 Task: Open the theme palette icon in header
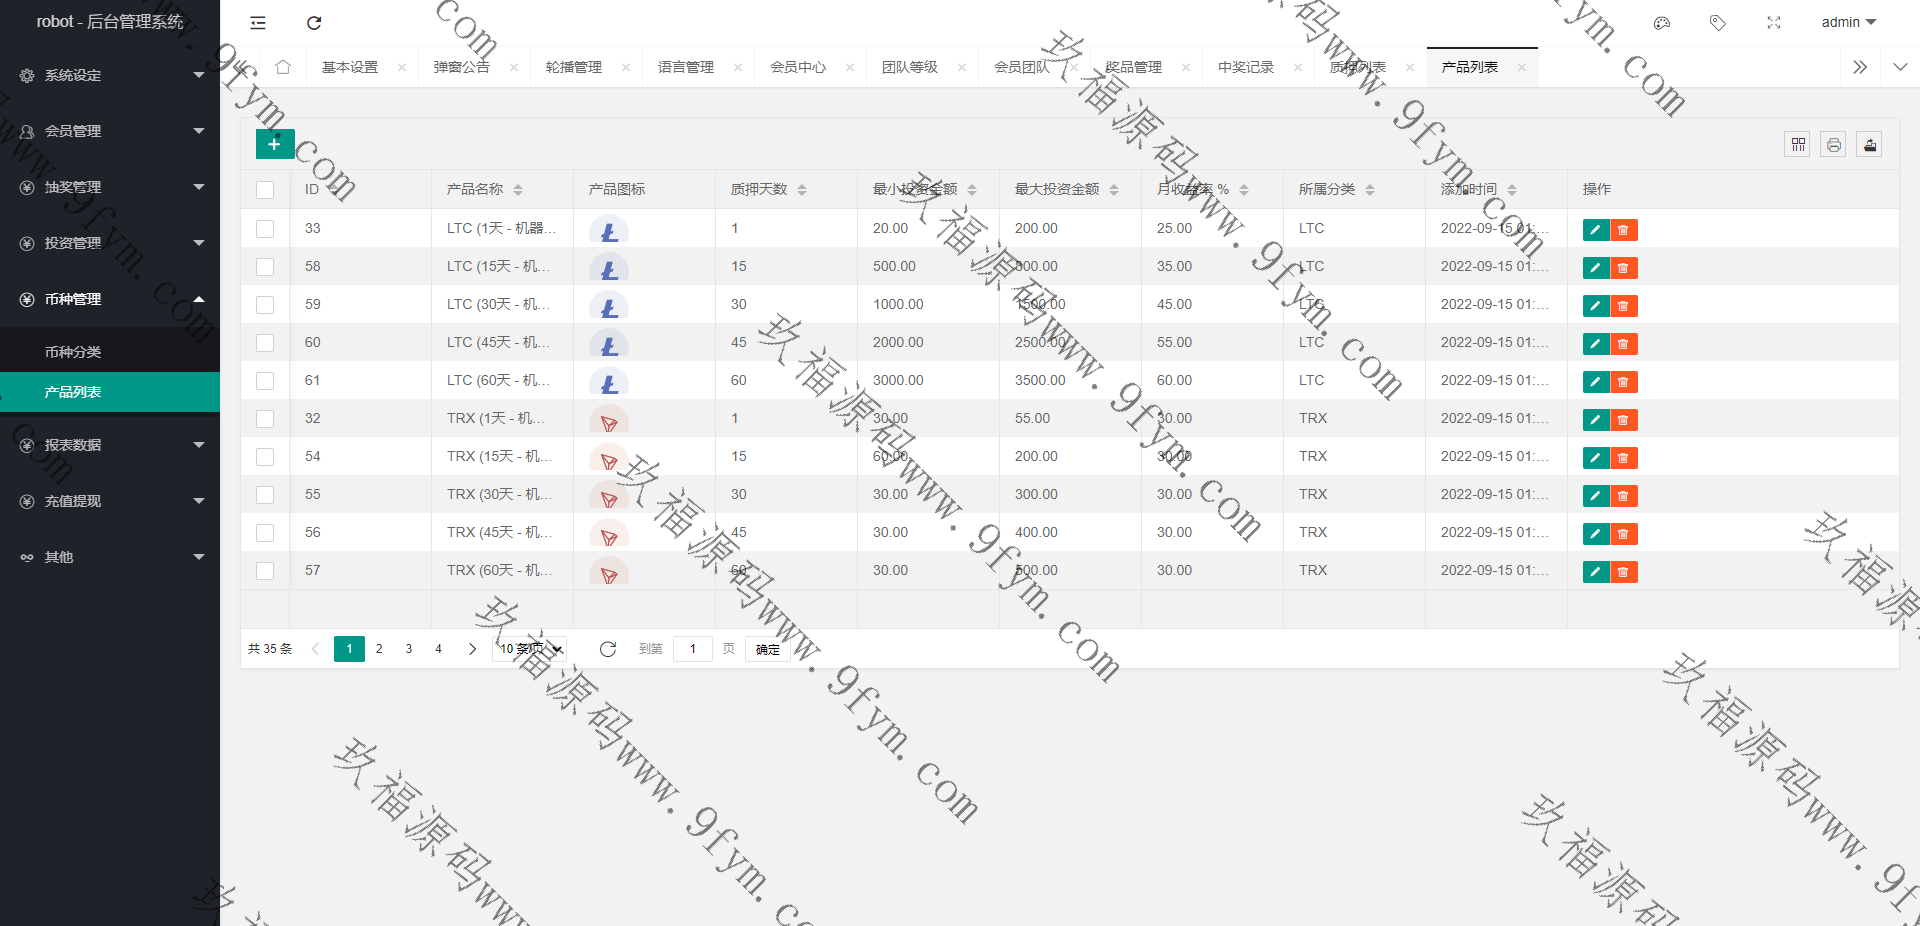point(1662,23)
